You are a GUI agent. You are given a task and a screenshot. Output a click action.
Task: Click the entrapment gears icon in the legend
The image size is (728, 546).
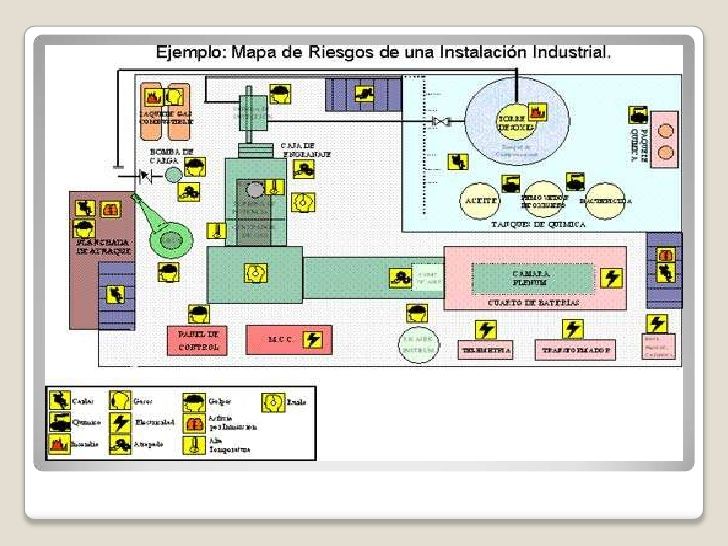(120, 444)
